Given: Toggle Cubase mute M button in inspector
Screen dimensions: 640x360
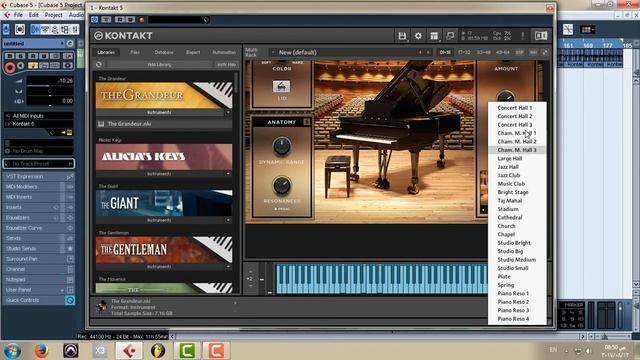Looking at the screenshot, I should (x=10, y=56).
